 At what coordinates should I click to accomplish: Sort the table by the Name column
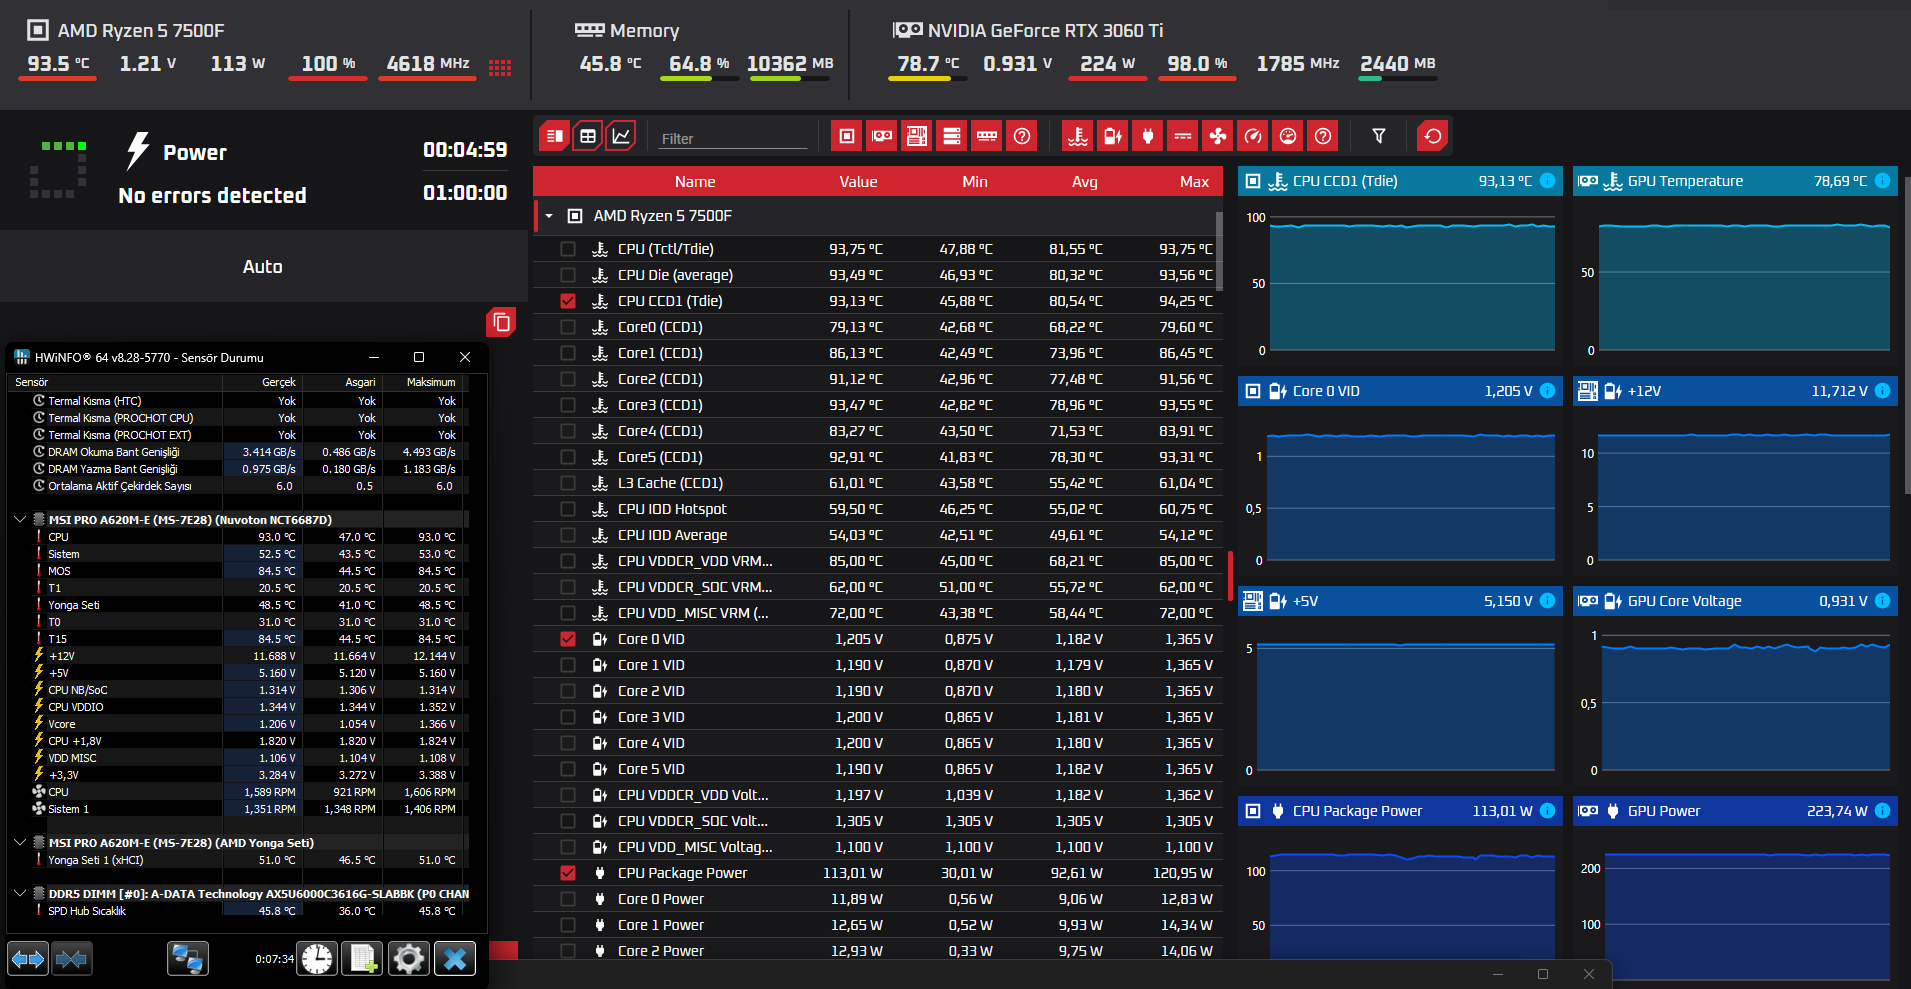point(695,182)
